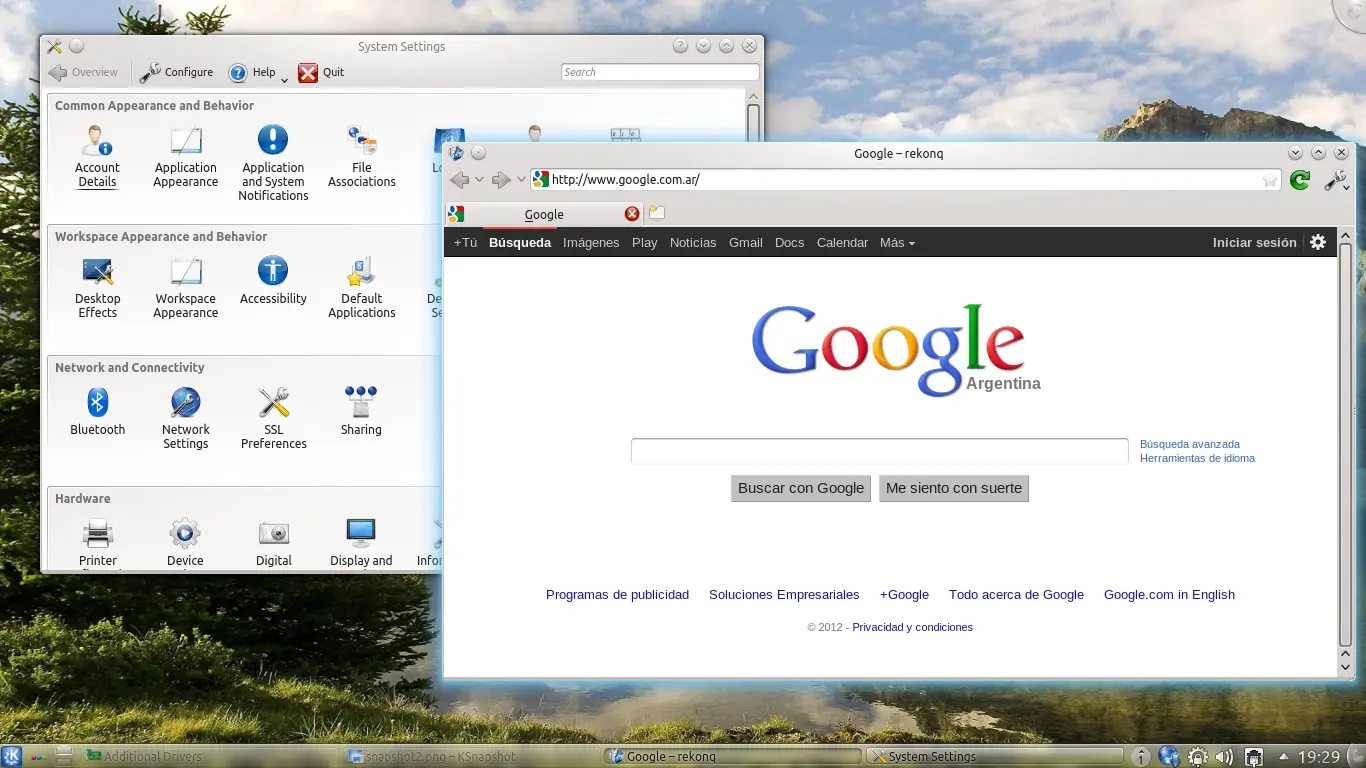Open Application Appearance settings

coord(185,156)
